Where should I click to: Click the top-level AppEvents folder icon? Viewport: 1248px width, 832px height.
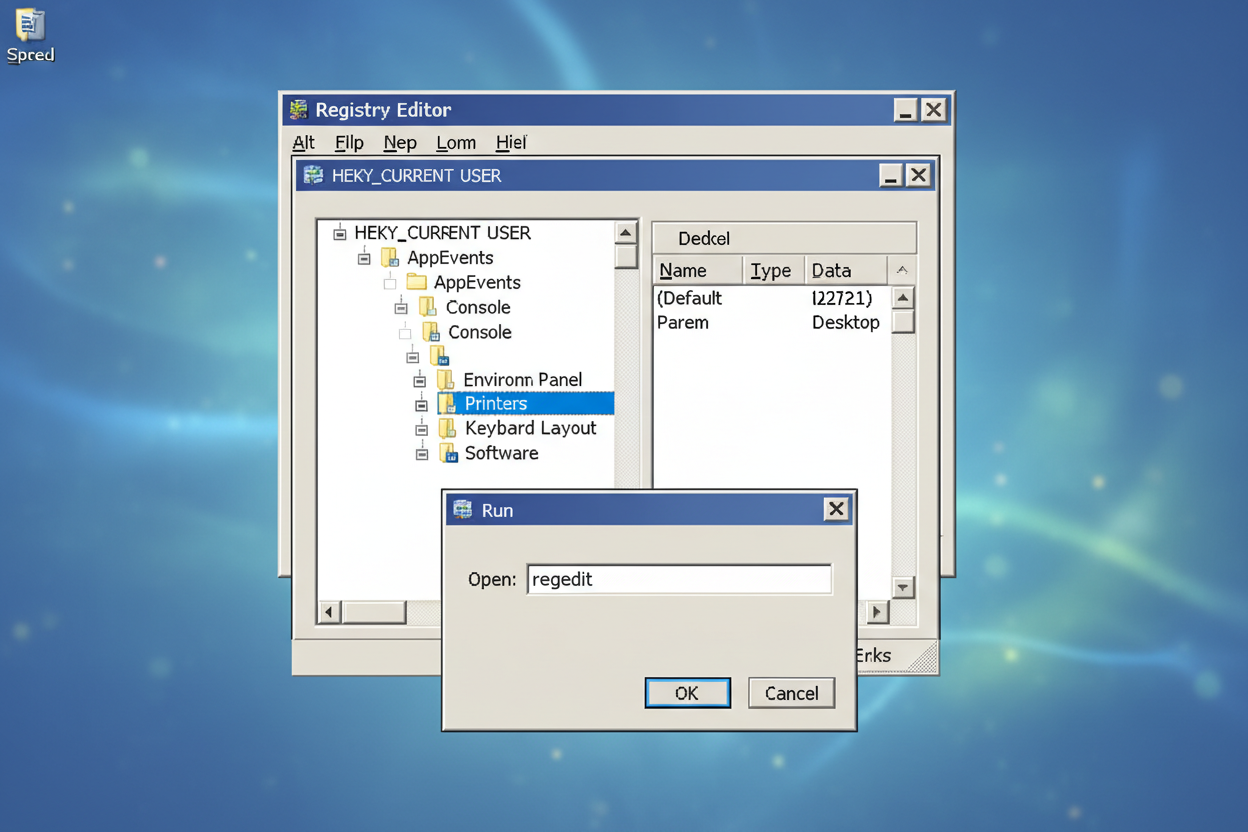pyautogui.click(x=390, y=258)
